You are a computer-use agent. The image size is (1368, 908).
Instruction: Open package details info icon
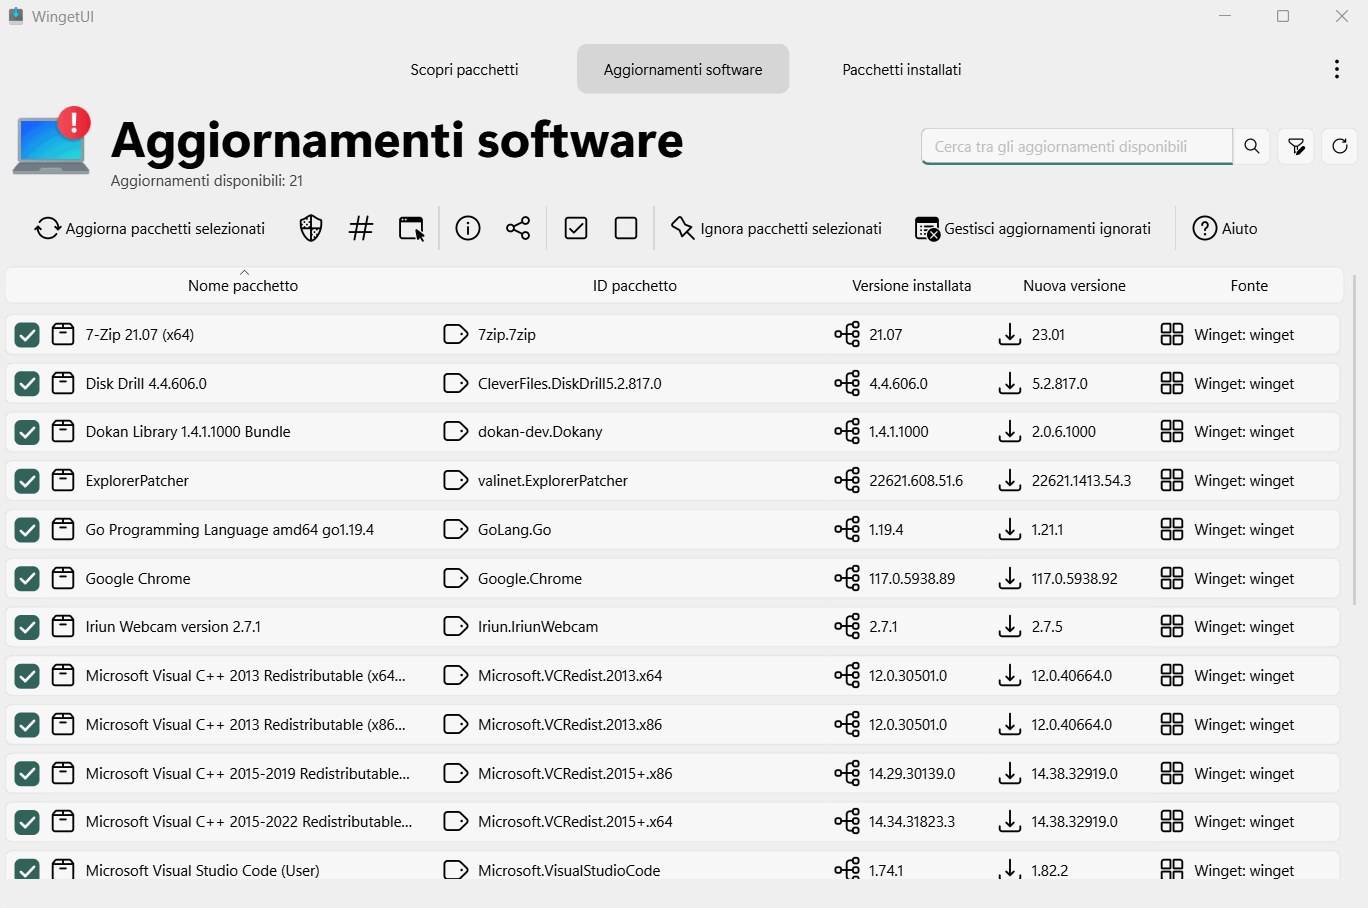468,228
